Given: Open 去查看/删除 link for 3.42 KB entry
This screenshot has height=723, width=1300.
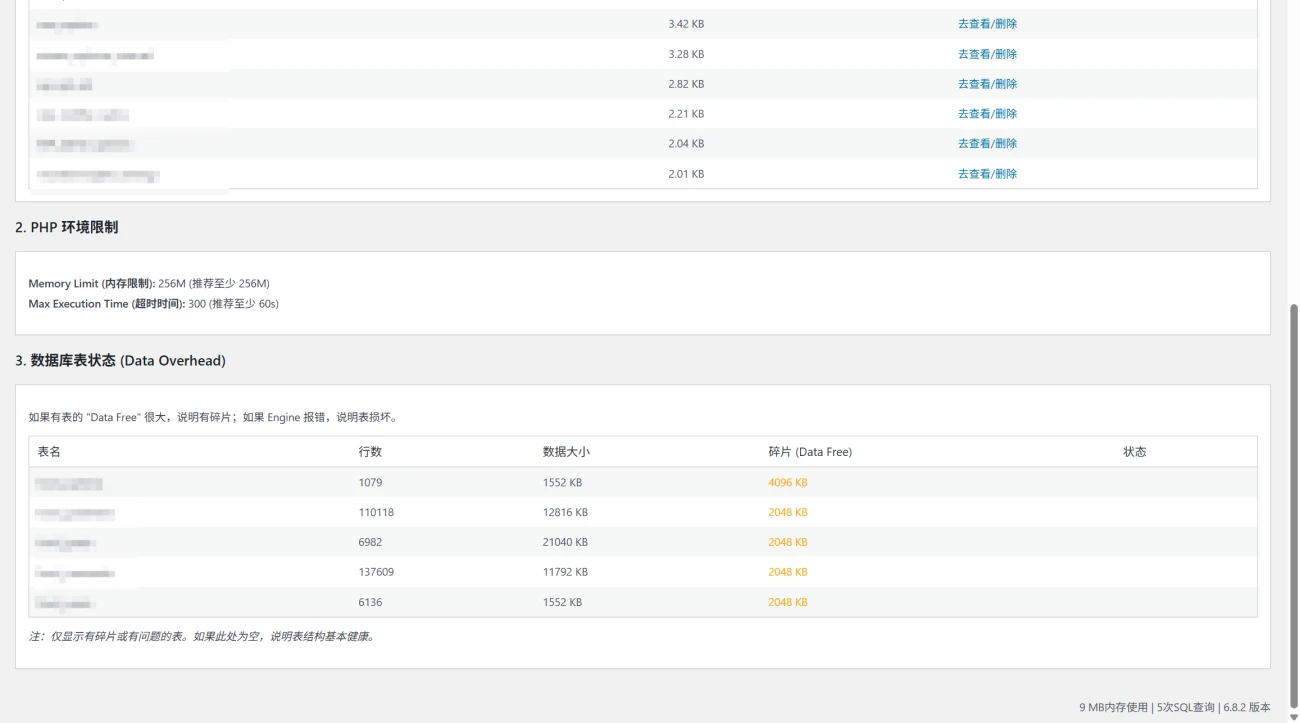Looking at the screenshot, I should (987, 24).
